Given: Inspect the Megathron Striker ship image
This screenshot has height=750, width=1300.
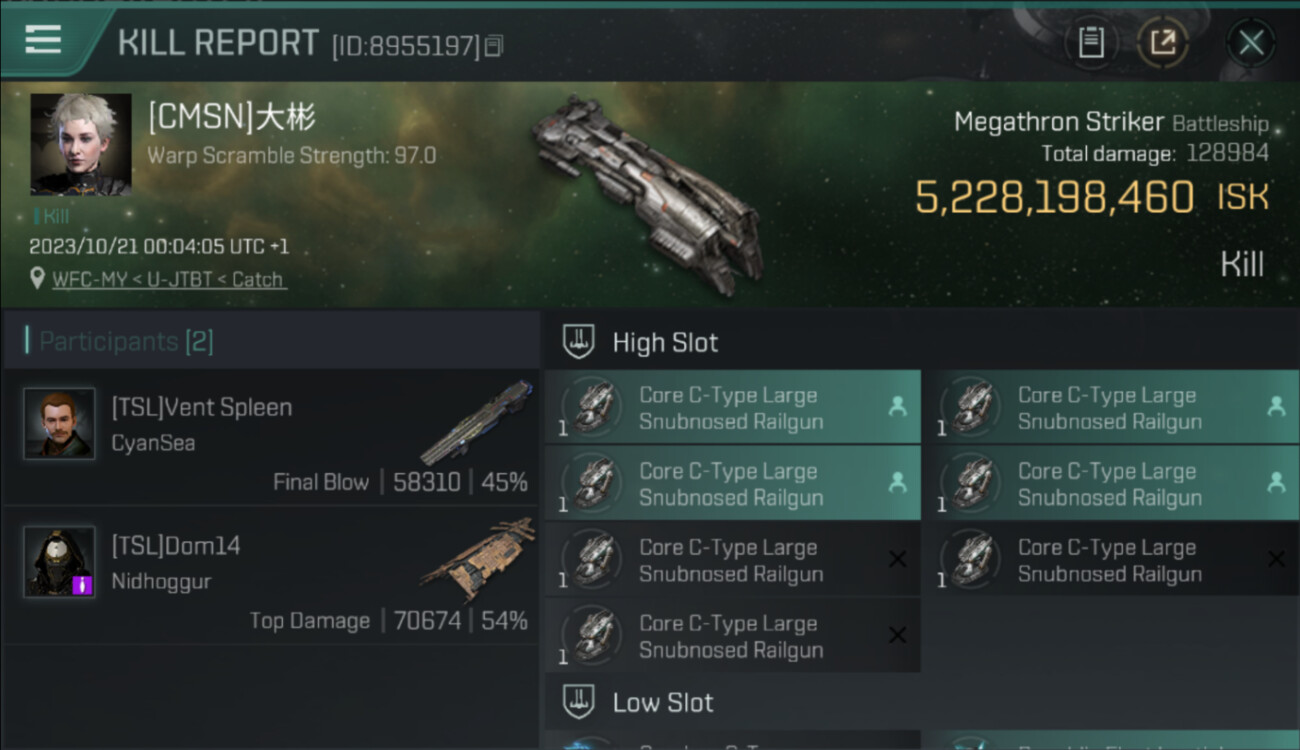Looking at the screenshot, I should (648, 190).
